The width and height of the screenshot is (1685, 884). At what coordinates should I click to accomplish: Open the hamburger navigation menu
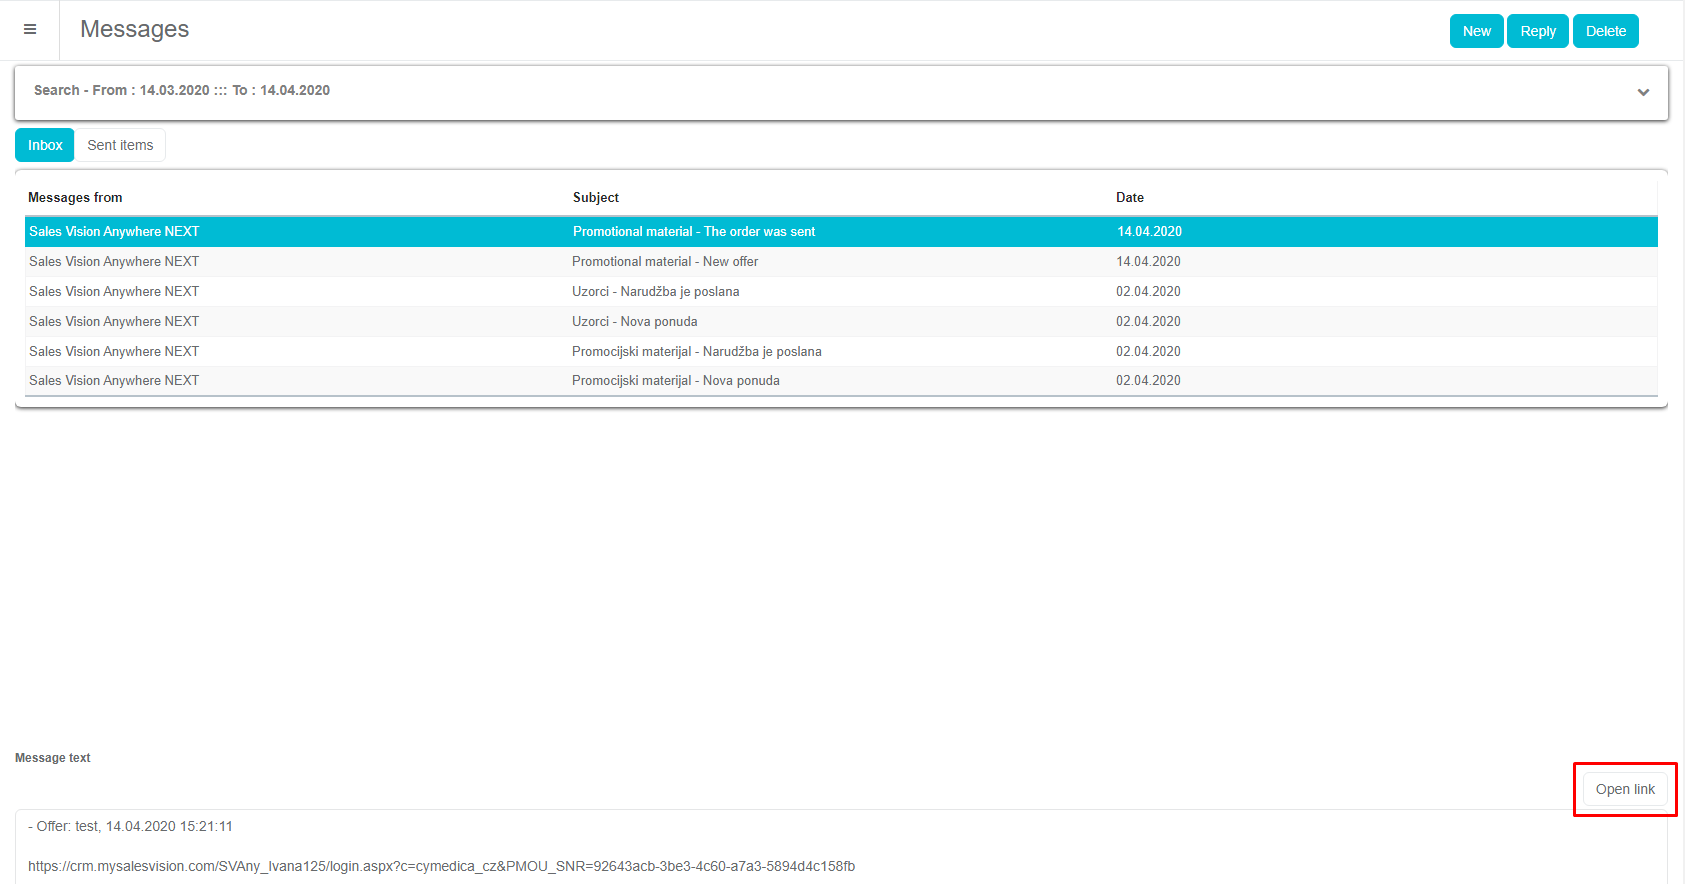coord(30,30)
